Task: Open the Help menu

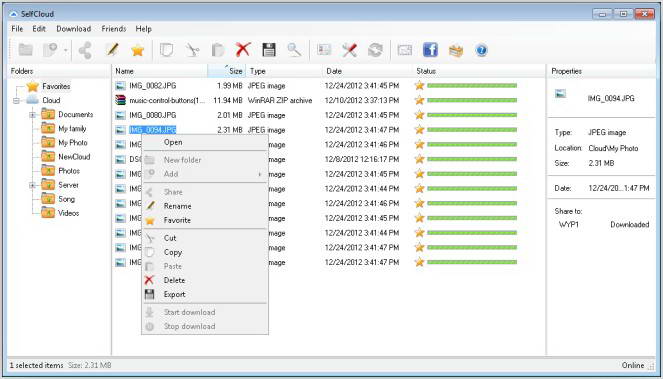Action: tap(143, 29)
